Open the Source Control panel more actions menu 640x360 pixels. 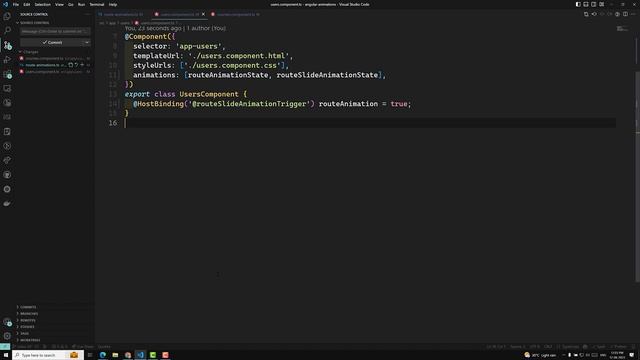[87, 14]
